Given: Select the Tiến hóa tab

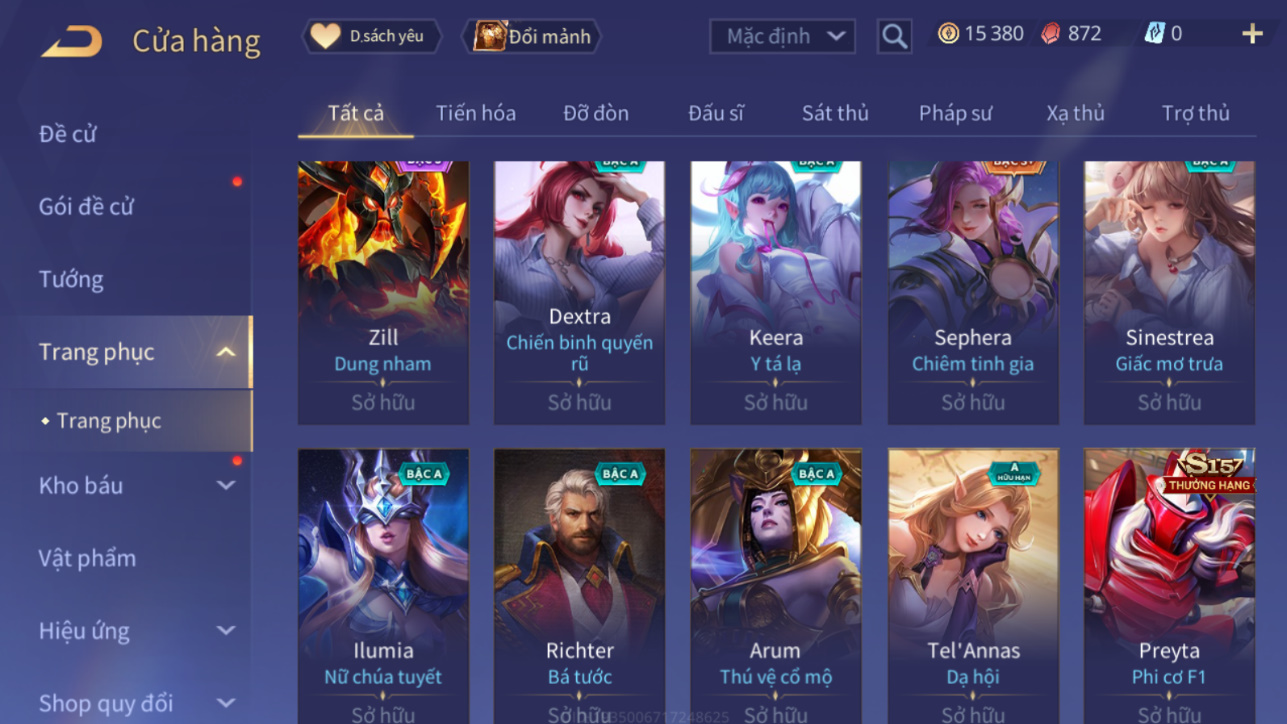Looking at the screenshot, I should pos(476,113).
